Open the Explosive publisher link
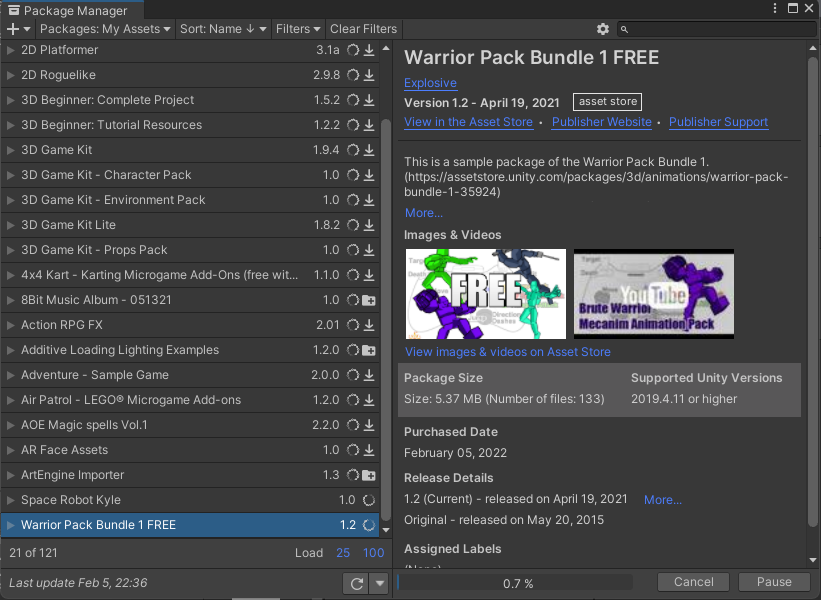The image size is (821, 600). tap(430, 83)
